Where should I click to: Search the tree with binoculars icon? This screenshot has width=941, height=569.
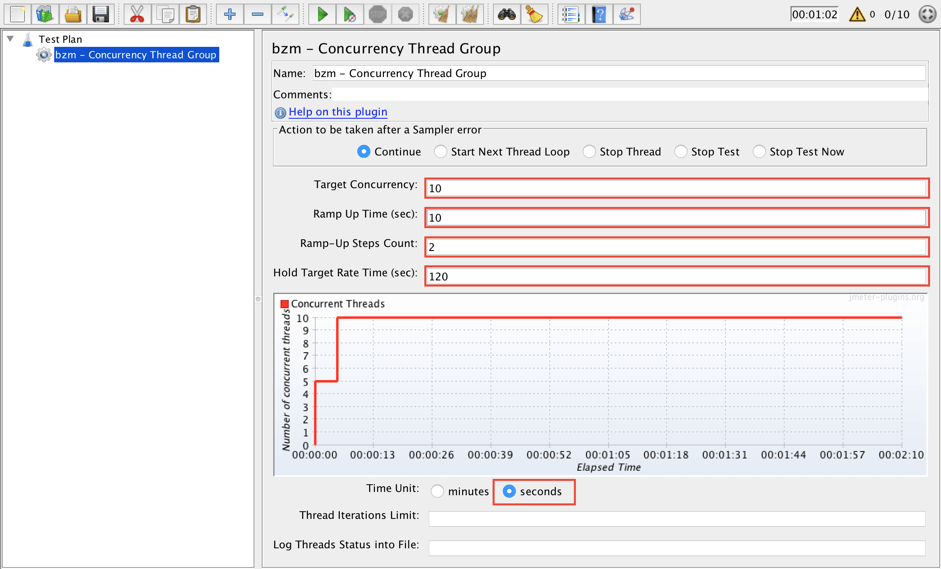(x=507, y=14)
